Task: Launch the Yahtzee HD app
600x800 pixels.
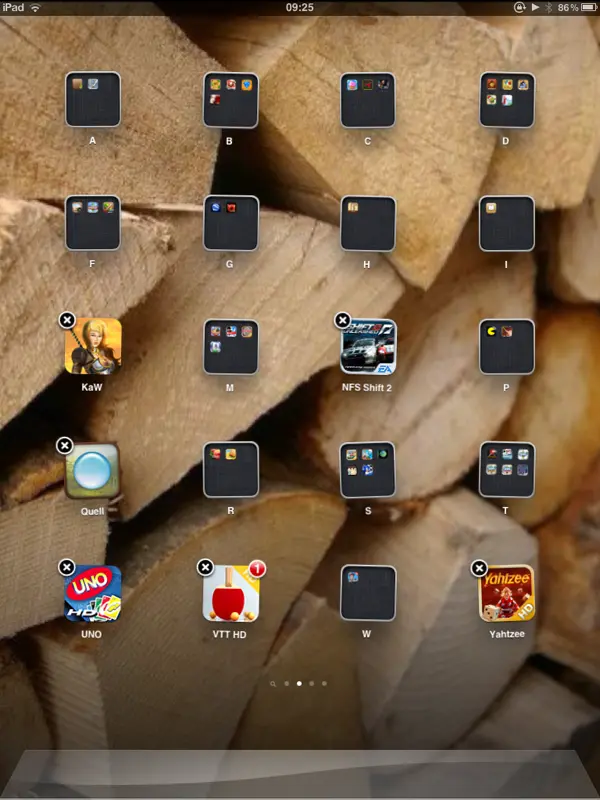Action: click(x=506, y=594)
